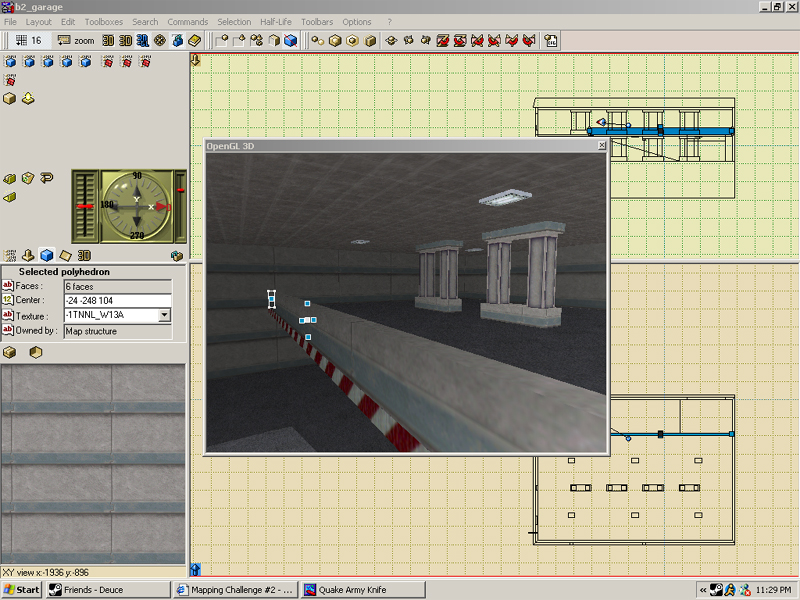Click the Center coordinates input field

pyautogui.click(x=117, y=300)
